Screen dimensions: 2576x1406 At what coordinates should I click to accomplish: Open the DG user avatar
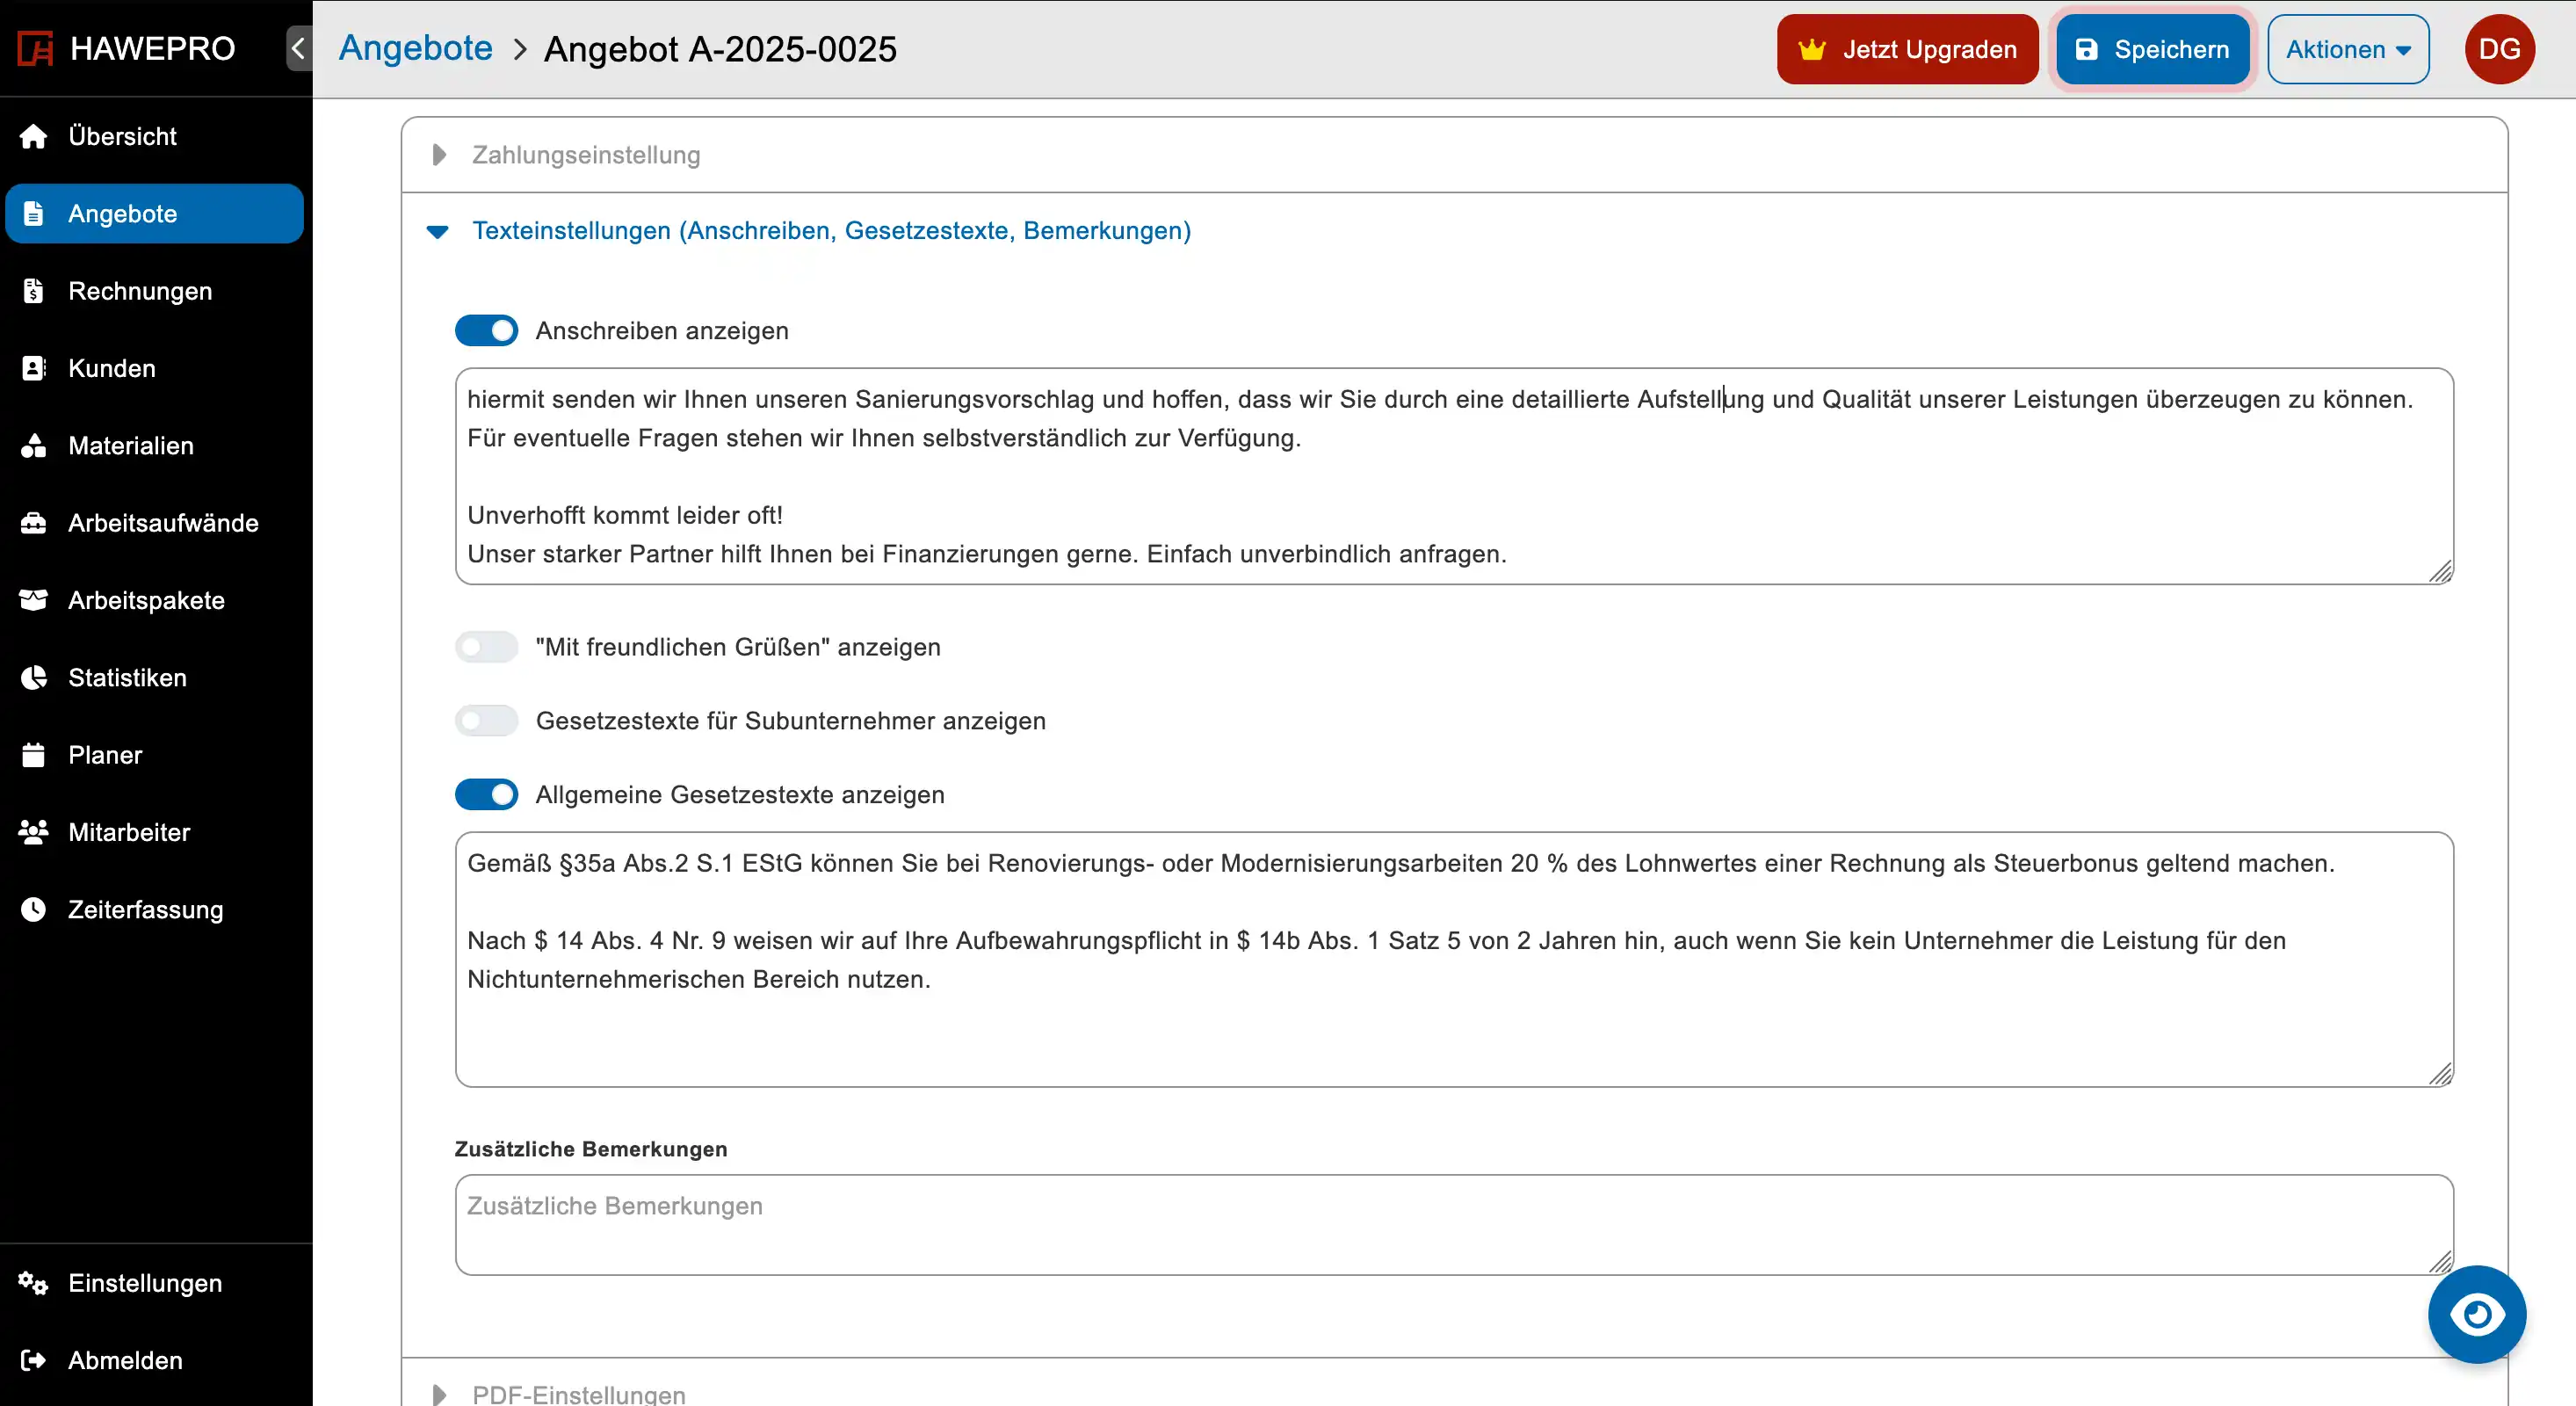coord(2499,49)
